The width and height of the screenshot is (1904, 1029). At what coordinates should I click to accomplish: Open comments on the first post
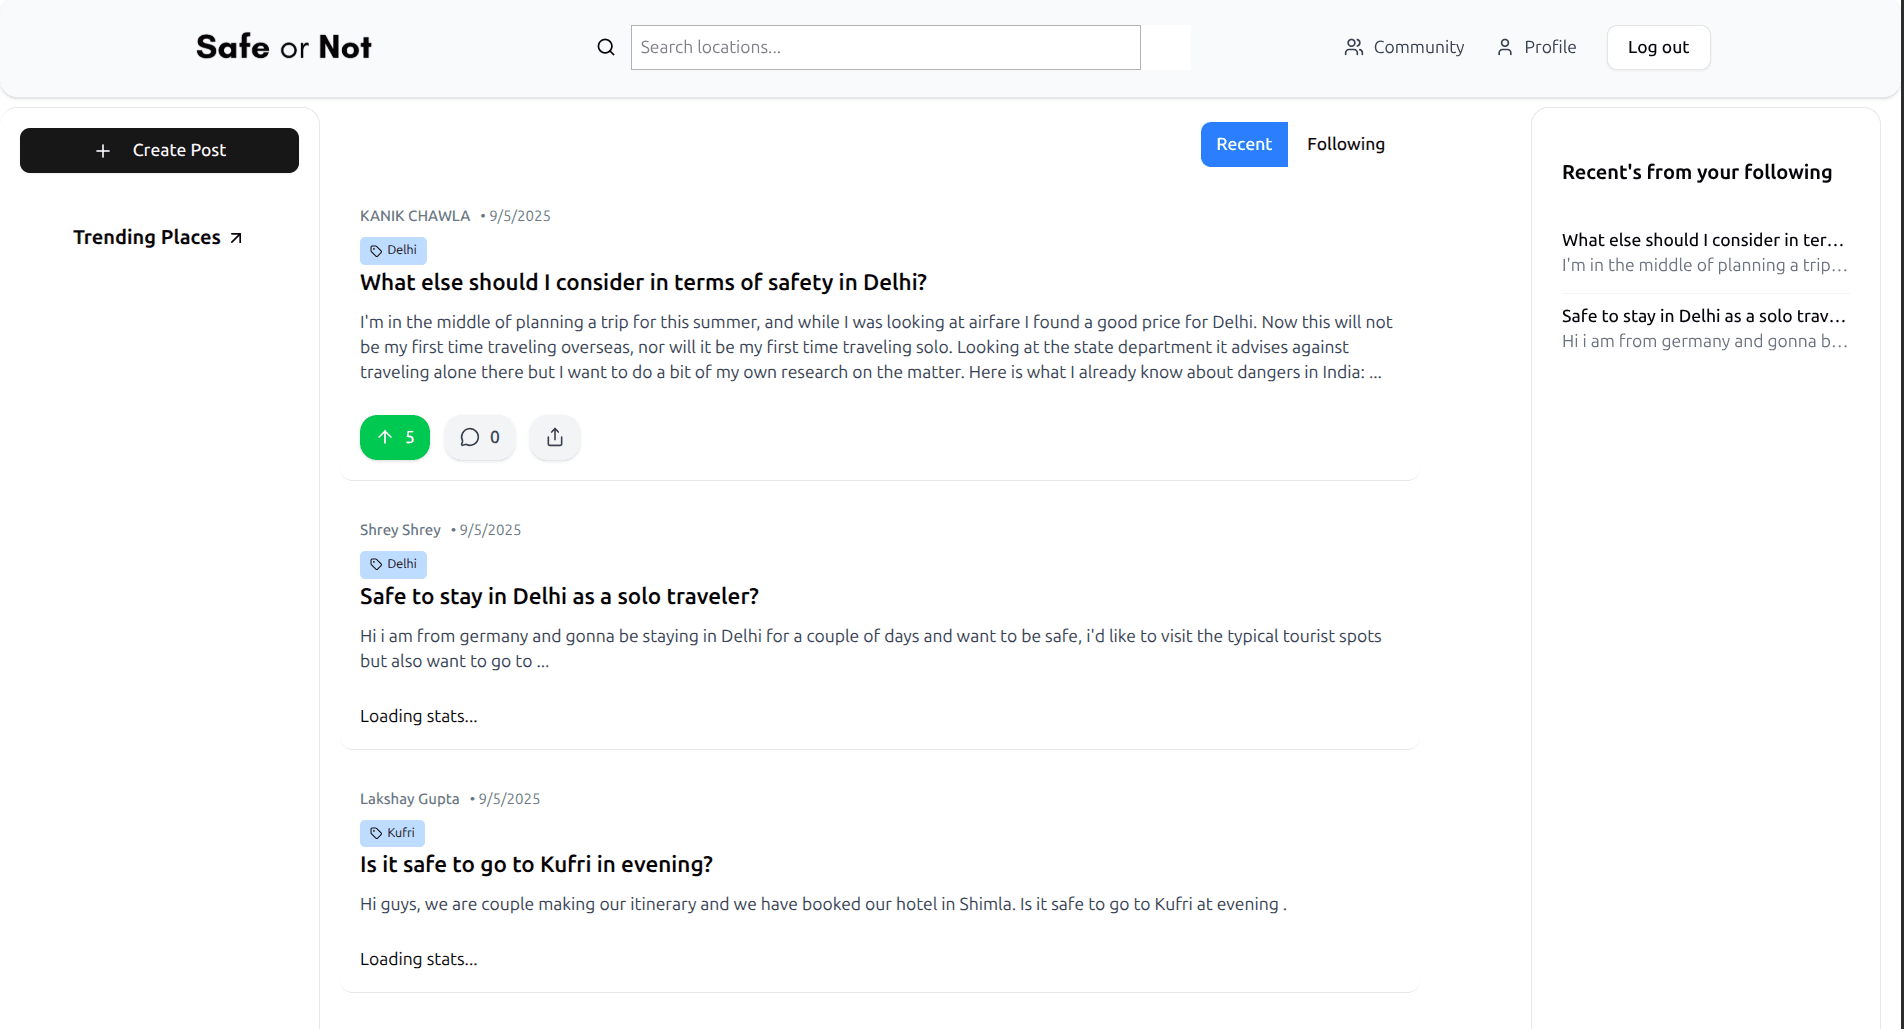[480, 437]
